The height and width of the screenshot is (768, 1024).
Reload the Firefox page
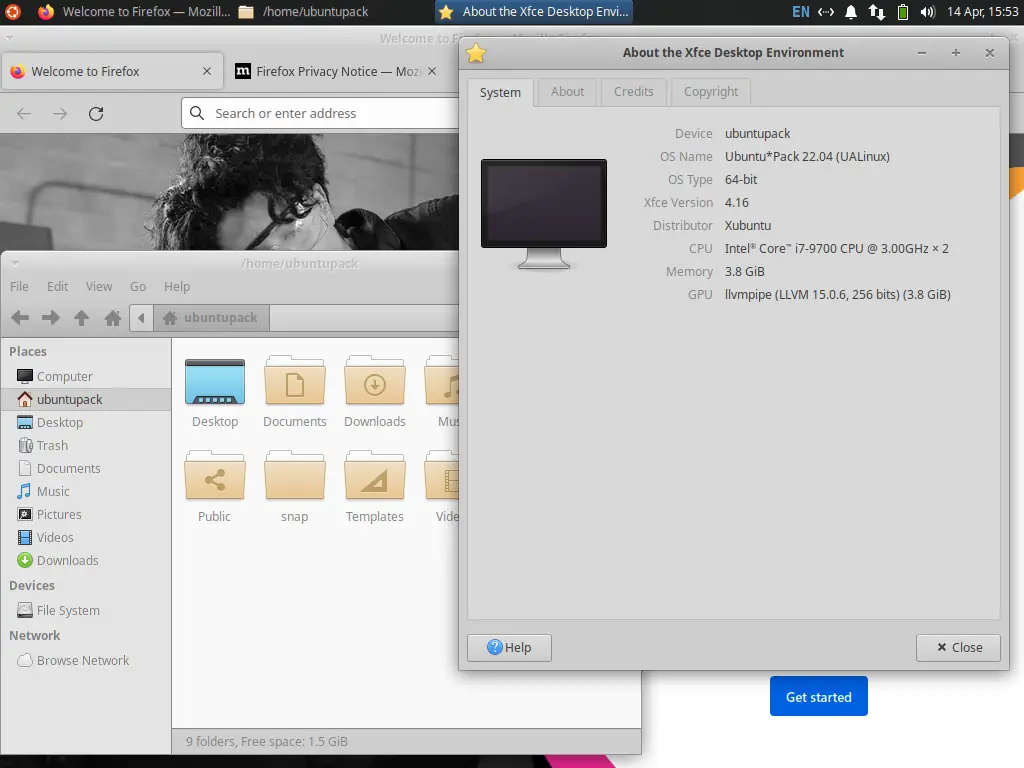pos(96,114)
